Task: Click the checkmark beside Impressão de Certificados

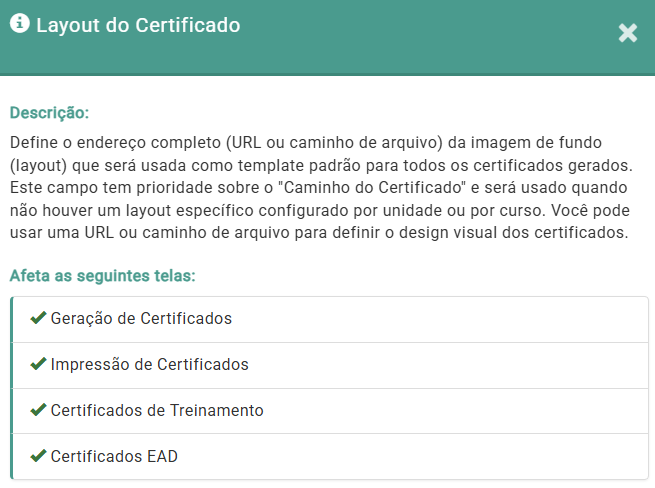Action: click(x=38, y=364)
